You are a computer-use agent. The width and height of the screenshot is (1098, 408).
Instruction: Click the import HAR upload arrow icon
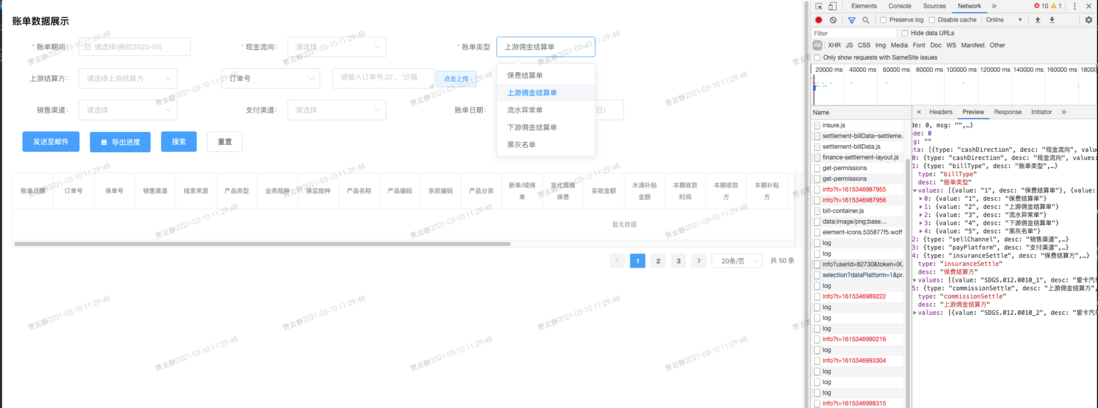1038,20
